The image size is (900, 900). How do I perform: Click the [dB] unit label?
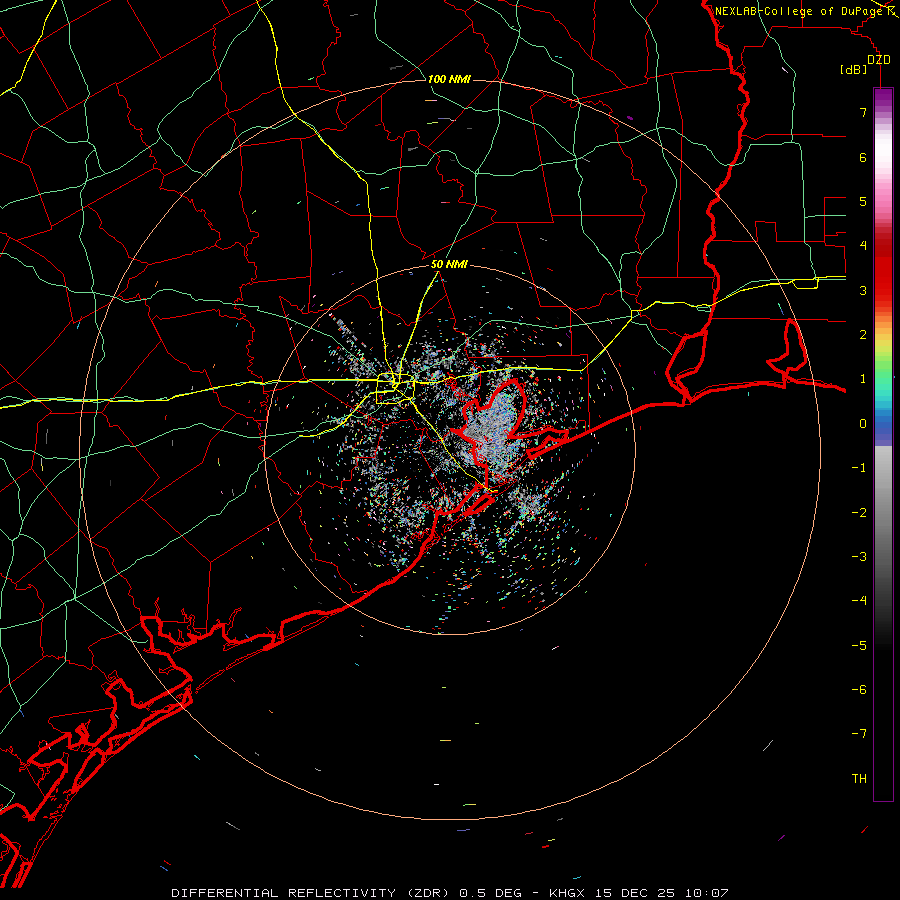pyautogui.click(x=854, y=69)
